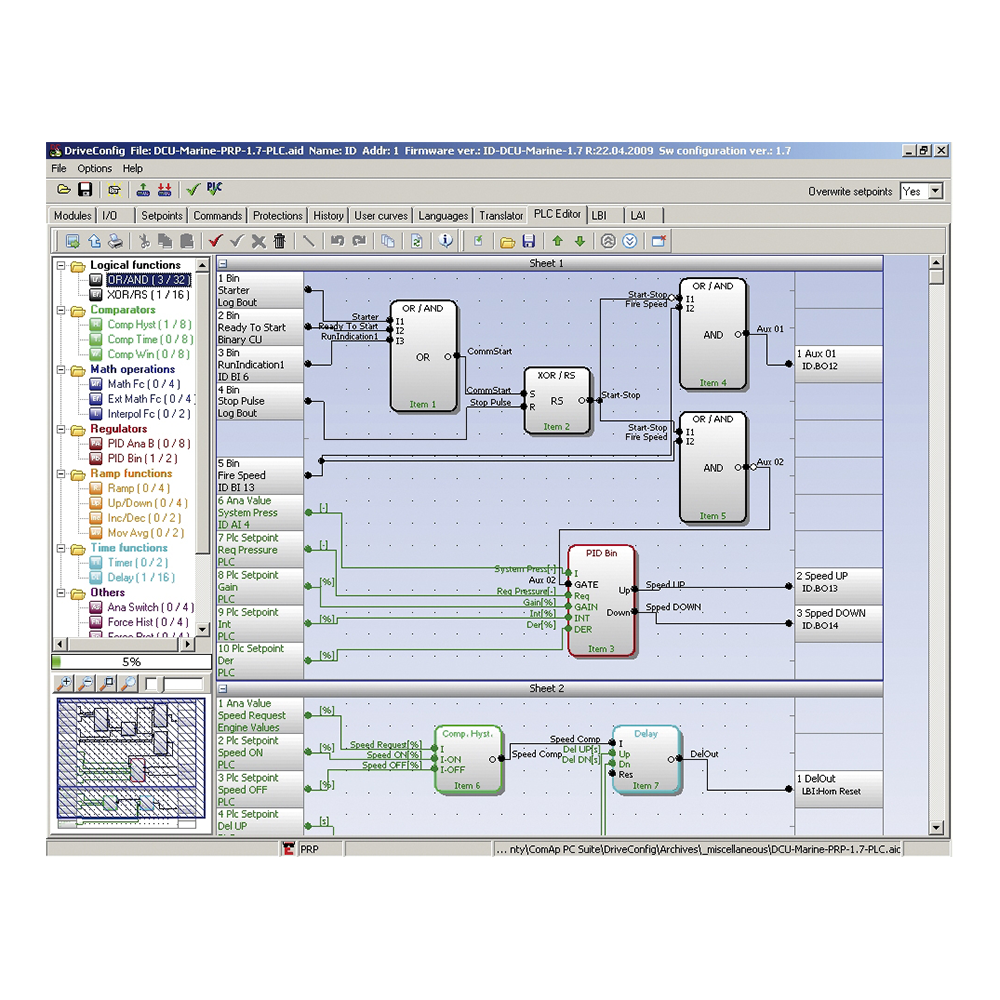Collapse the Logical functions folder

pyautogui.click(x=62, y=264)
